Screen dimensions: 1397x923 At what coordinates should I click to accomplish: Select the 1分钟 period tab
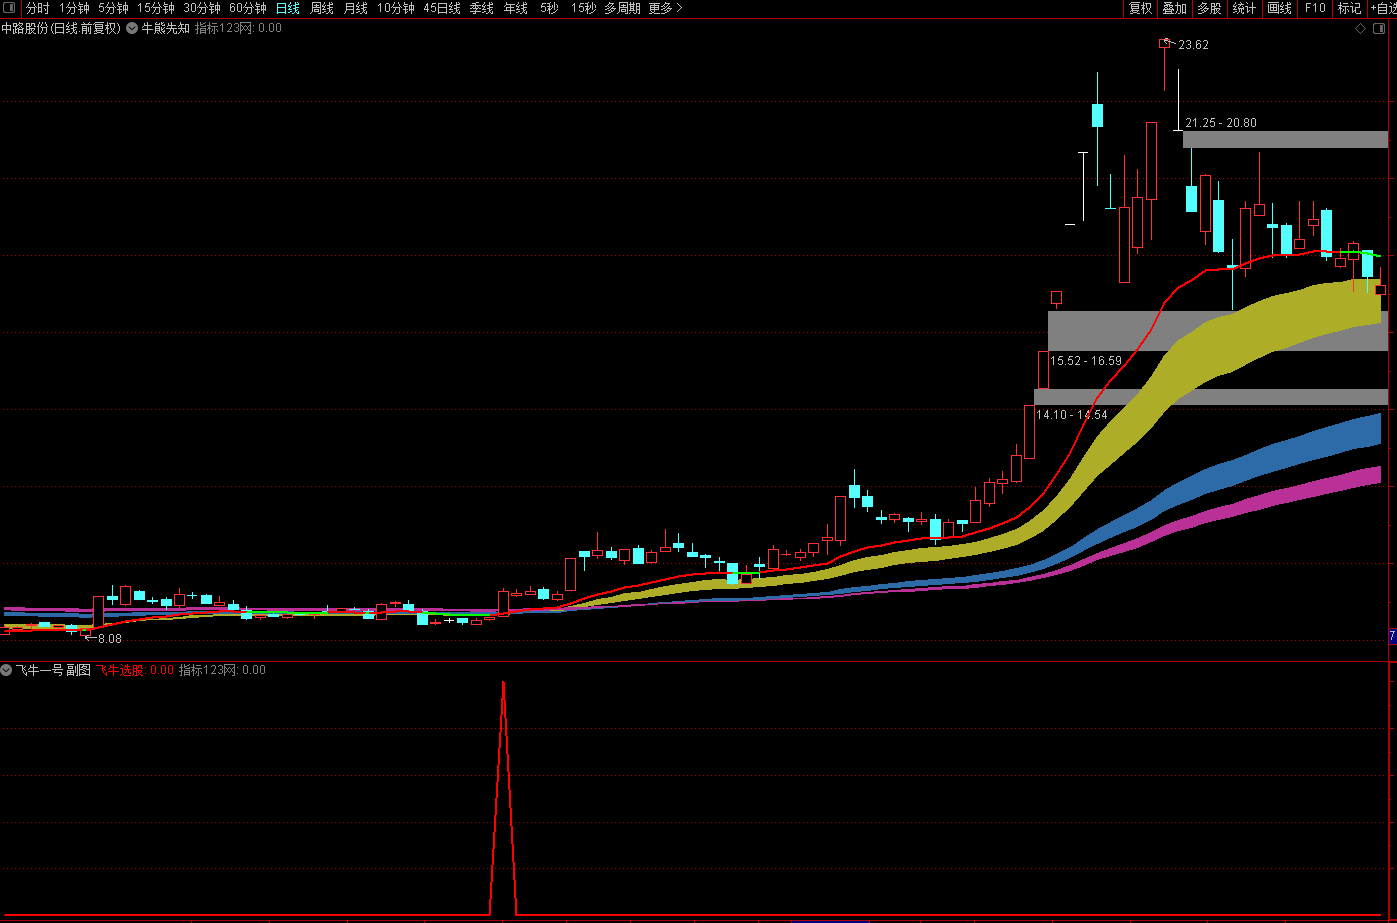[x=74, y=8]
